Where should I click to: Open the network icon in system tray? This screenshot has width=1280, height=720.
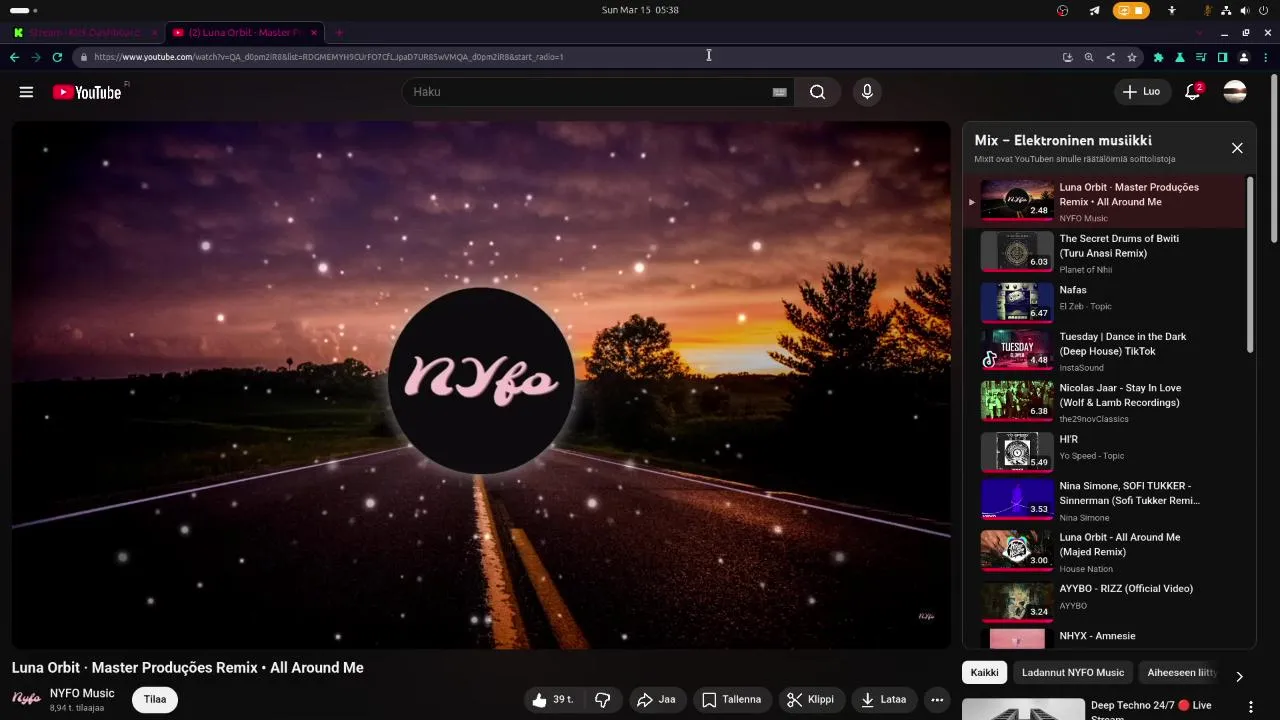click(1227, 10)
